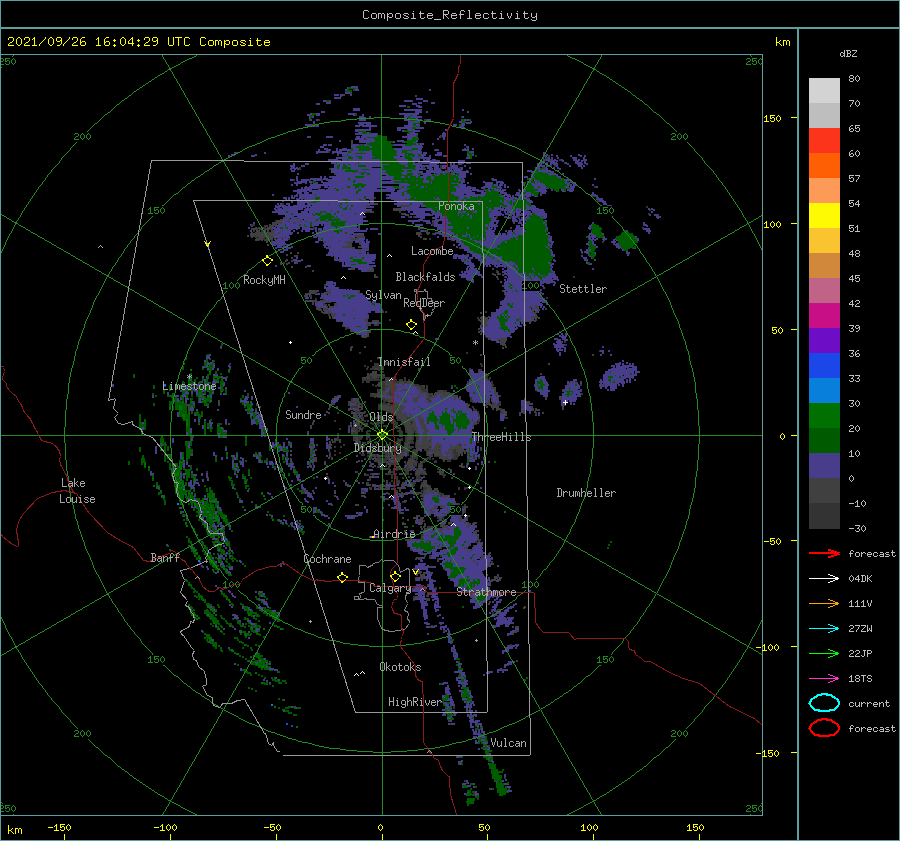Viewport: 900px width, 841px height.
Task: Click the yellow diamond marker above Calgary
Action: (x=395, y=576)
